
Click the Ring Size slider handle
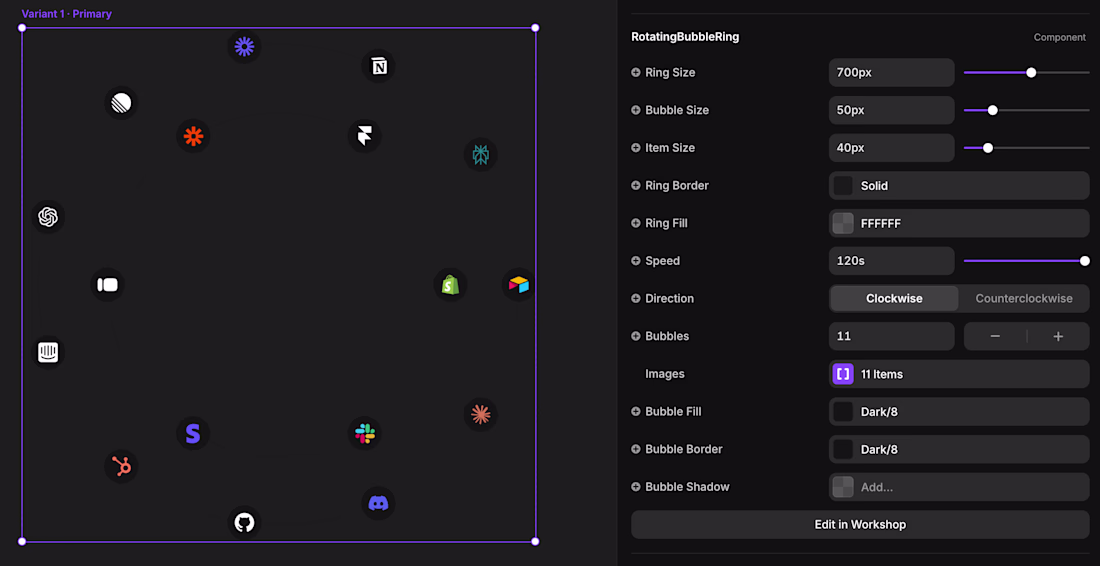click(1031, 72)
